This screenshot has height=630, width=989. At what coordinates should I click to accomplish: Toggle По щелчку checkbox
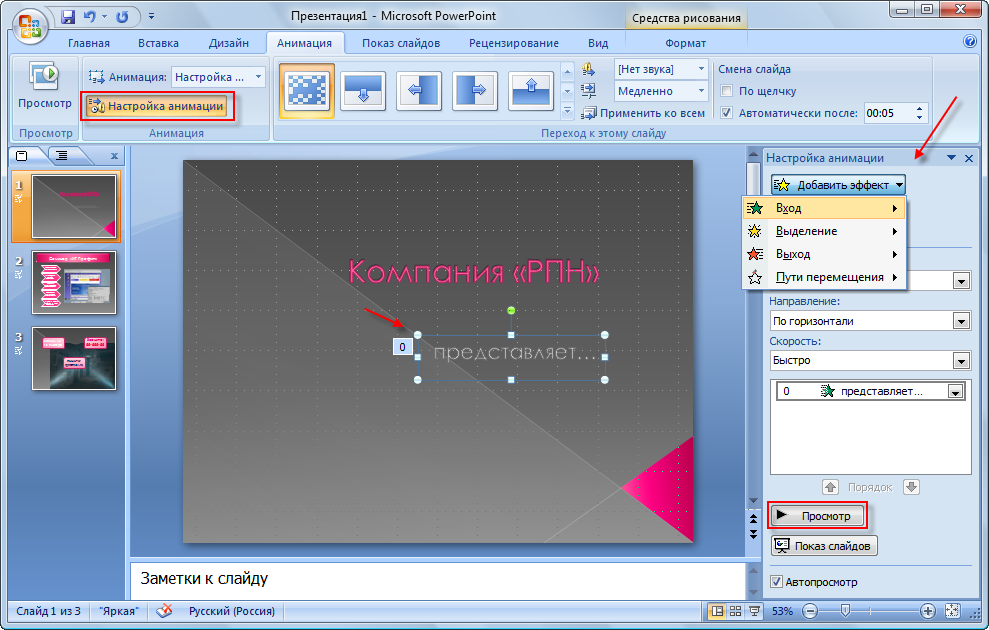click(727, 91)
